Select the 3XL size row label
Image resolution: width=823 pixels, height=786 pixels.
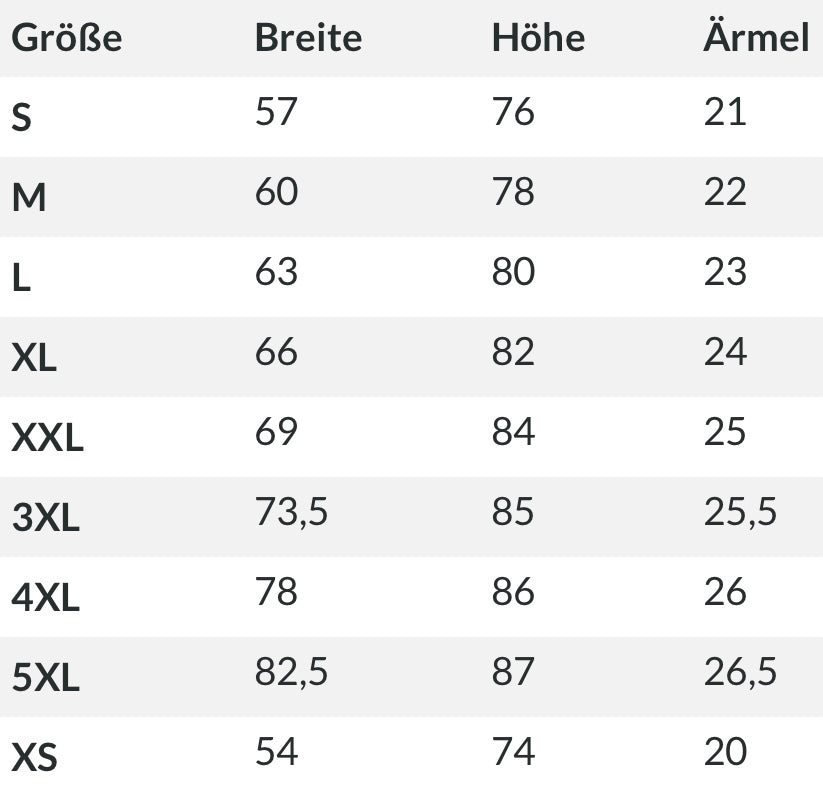[x=45, y=518]
